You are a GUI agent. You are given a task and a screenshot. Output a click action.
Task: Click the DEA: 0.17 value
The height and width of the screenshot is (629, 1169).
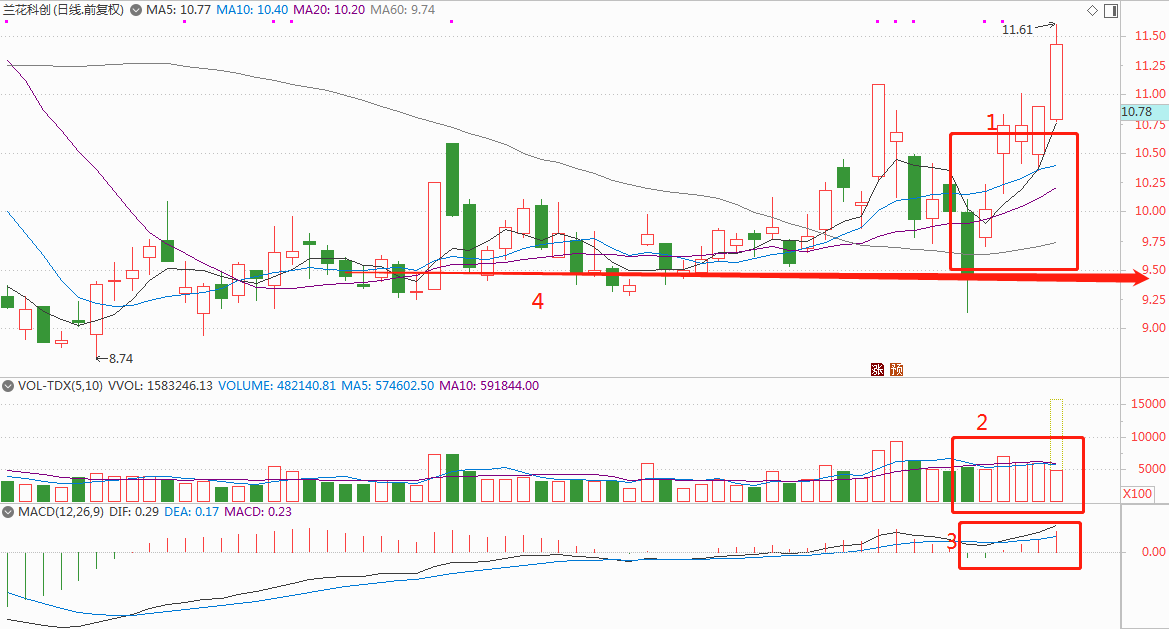pos(191,512)
